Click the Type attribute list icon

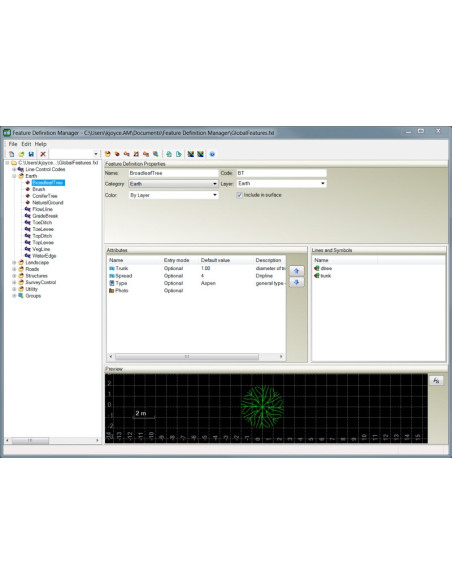(x=112, y=283)
